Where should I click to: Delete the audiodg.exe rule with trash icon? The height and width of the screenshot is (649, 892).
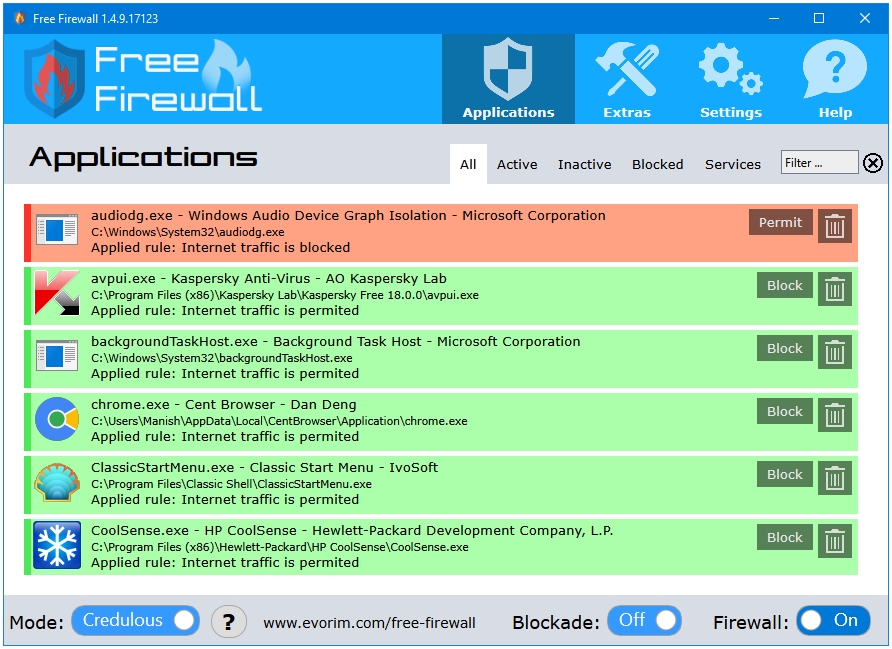click(x=835, y=226)
